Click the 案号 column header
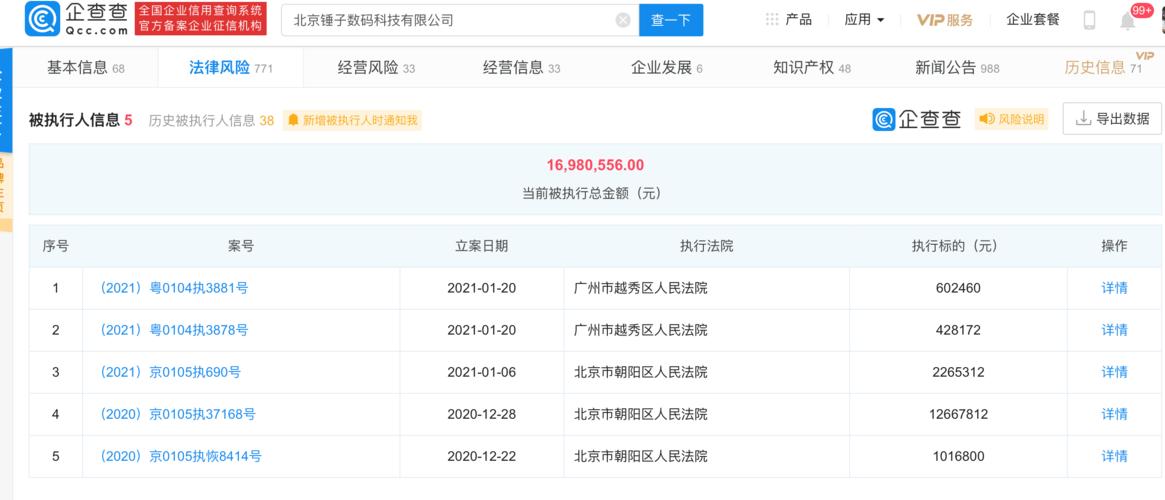The height and width of the screenshot is (500, 1165). pyautogui.click(x=241, y=246)
